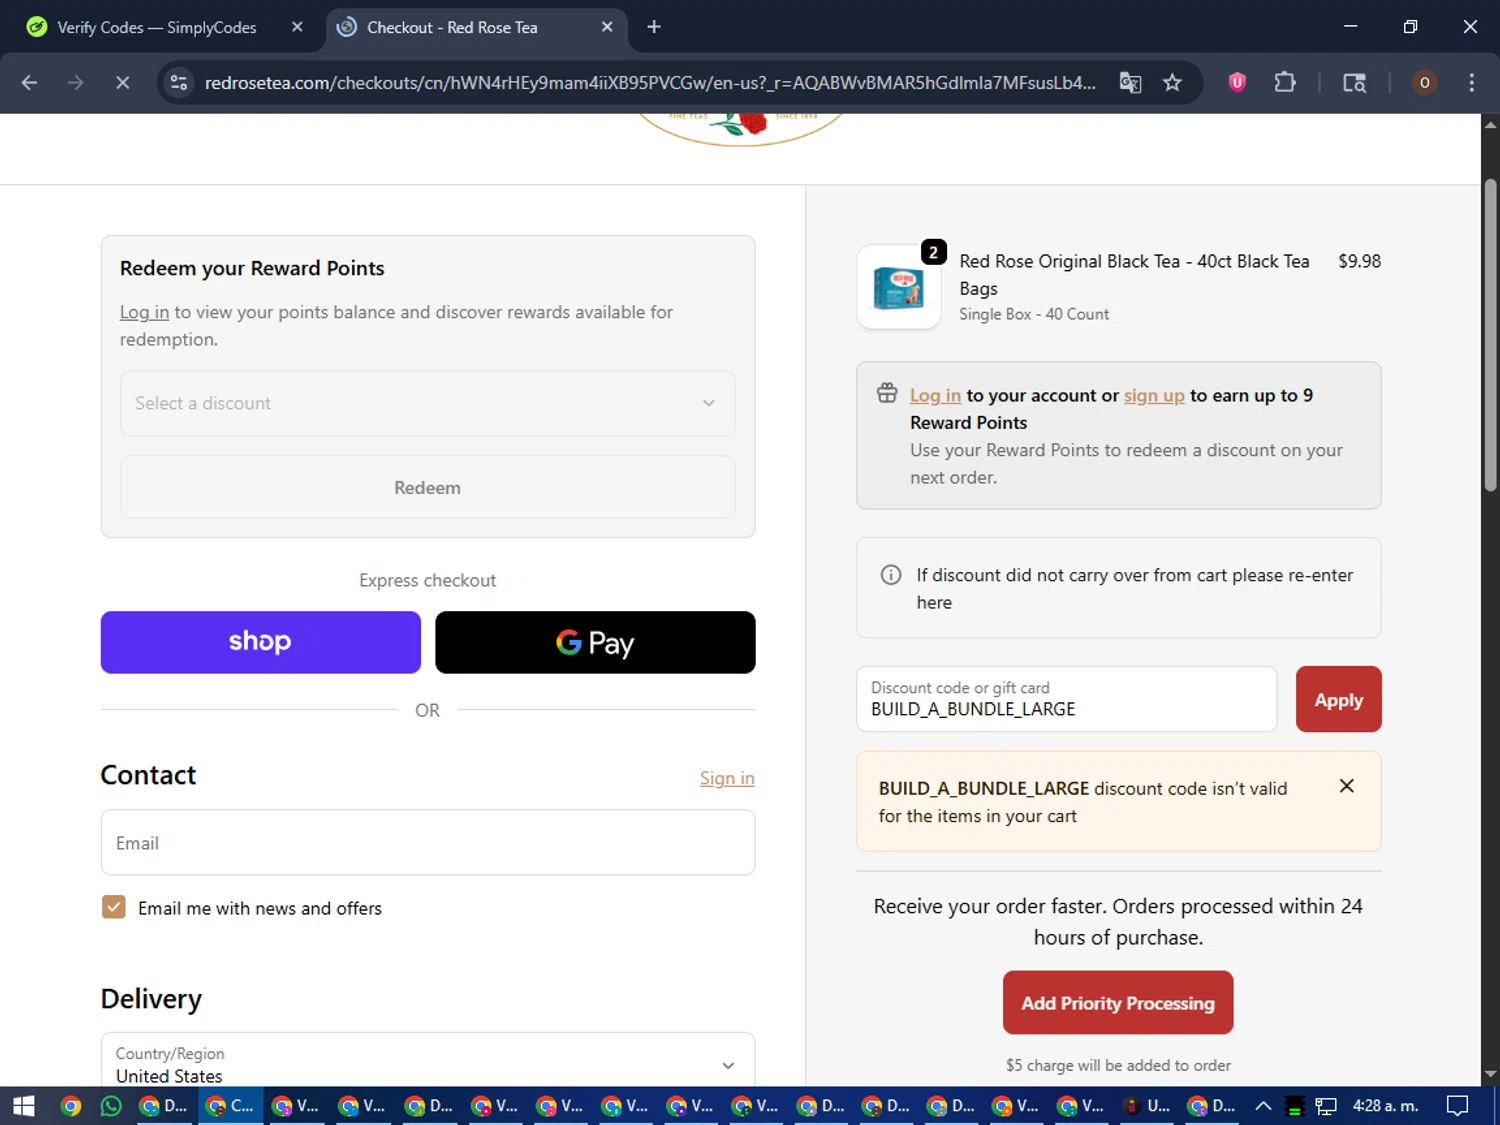This screenshot has height=1125, width=1500.
Task: Click the page vertical scrollbar
Action: click(1490, 335)
